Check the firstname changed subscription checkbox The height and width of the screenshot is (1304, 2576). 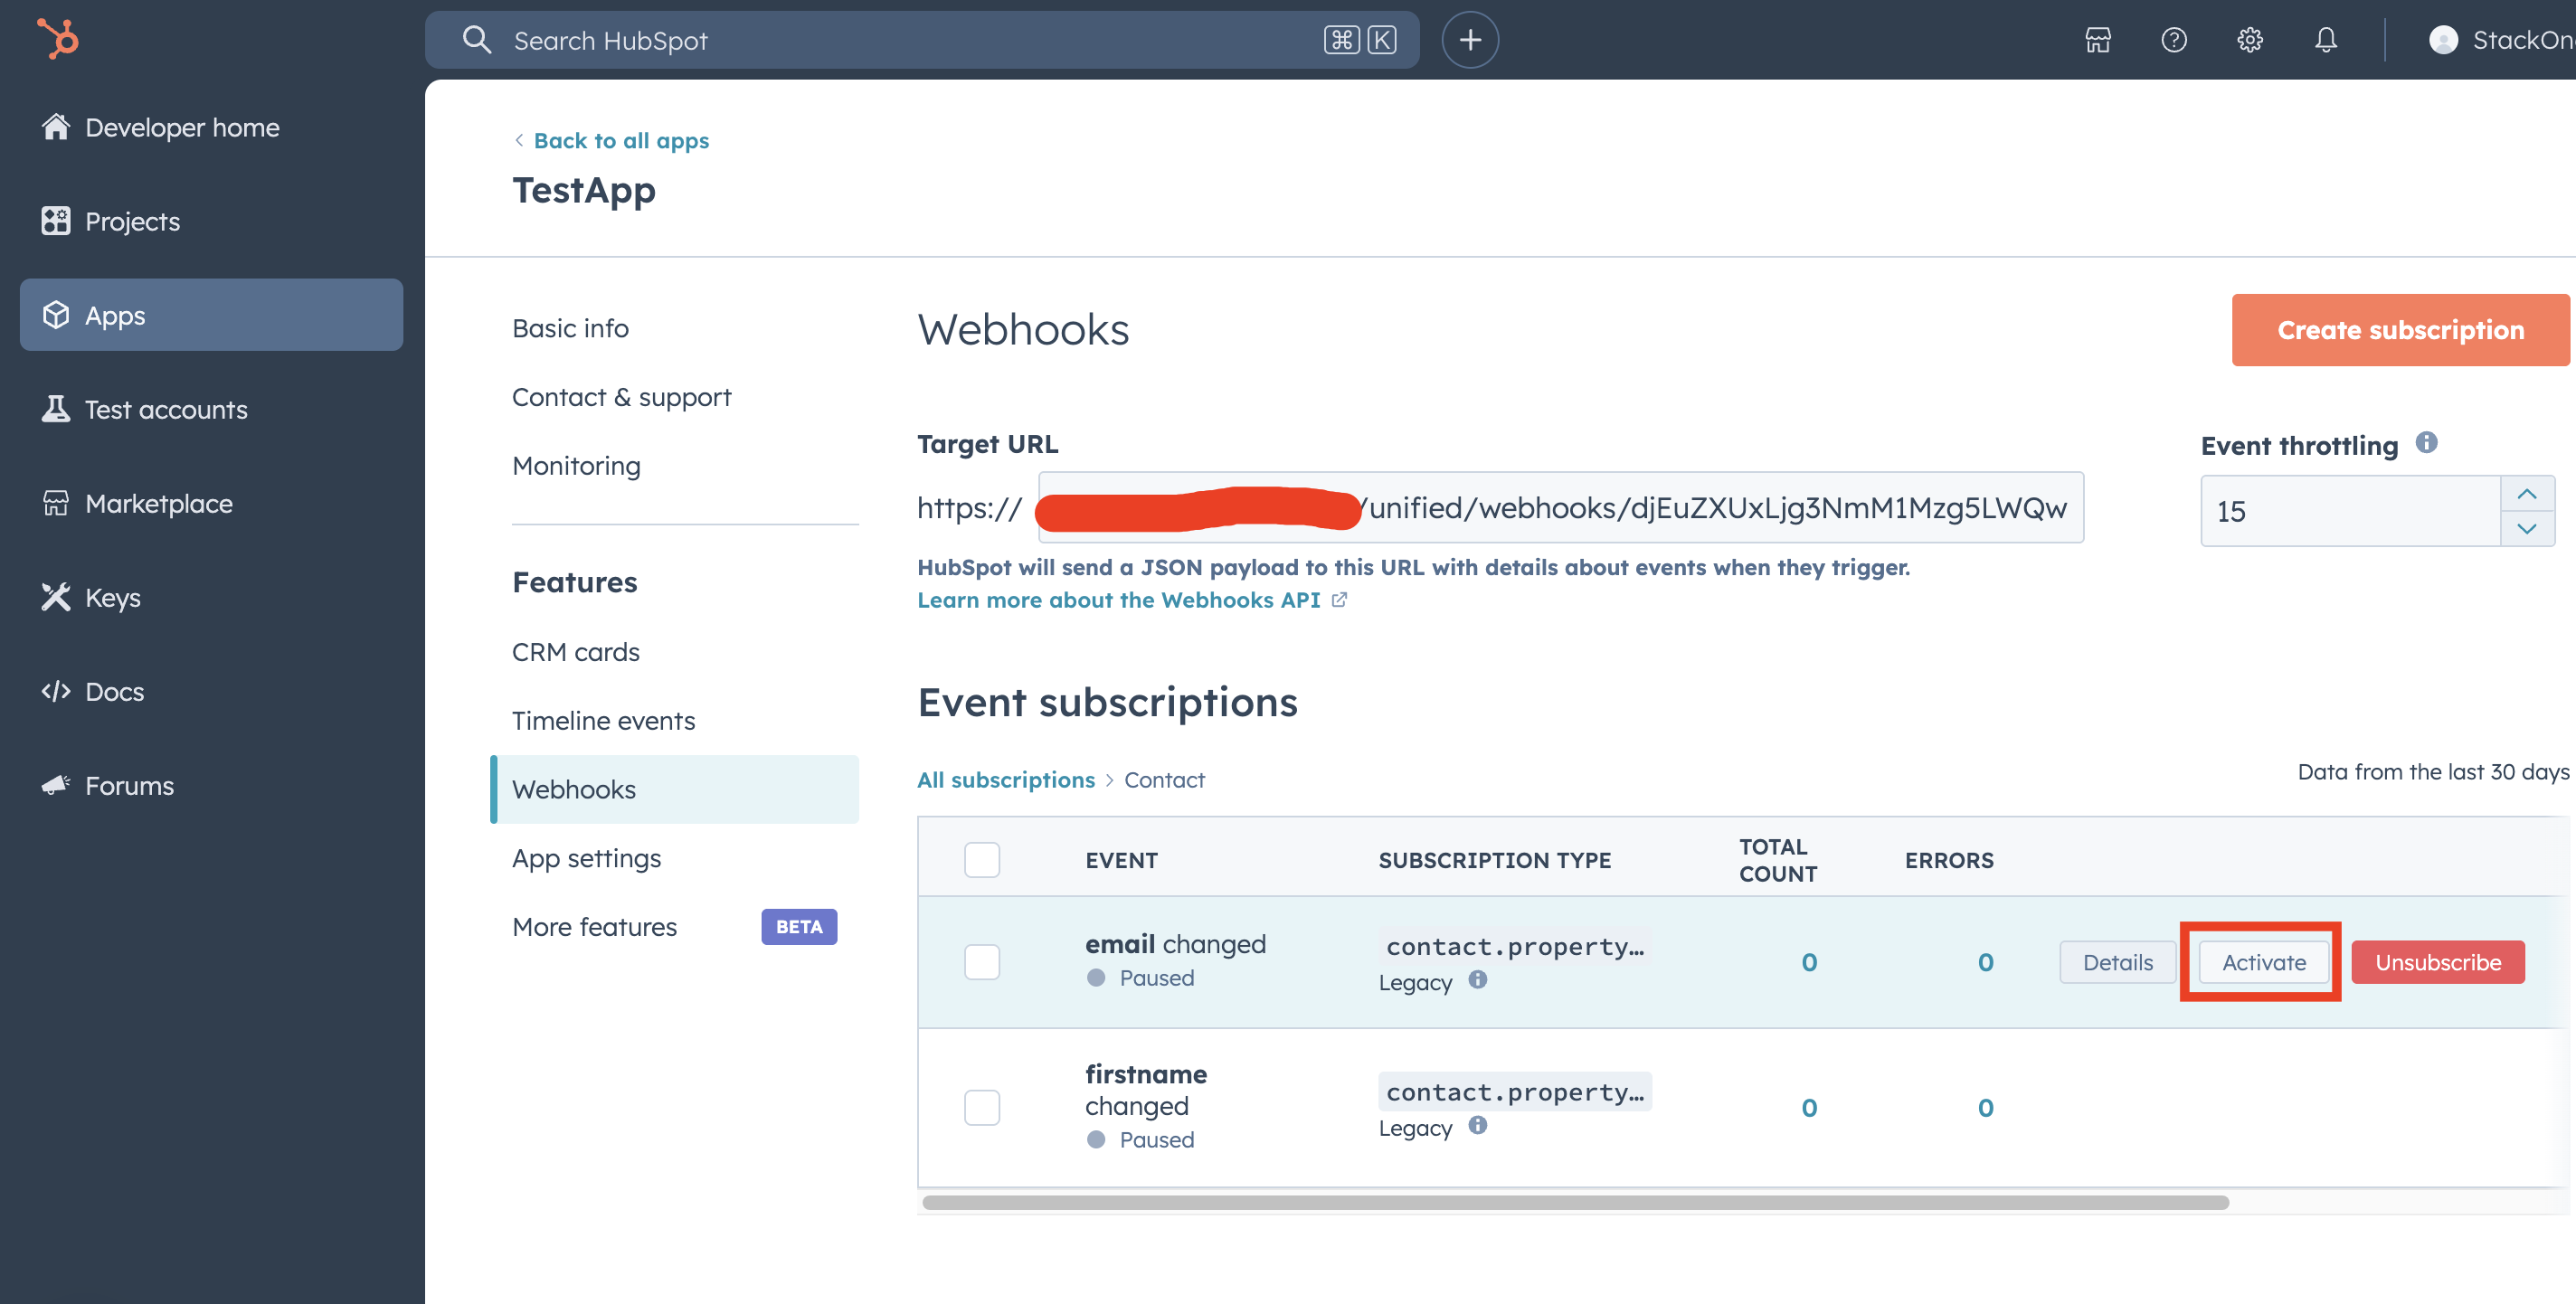(981, 1108)
